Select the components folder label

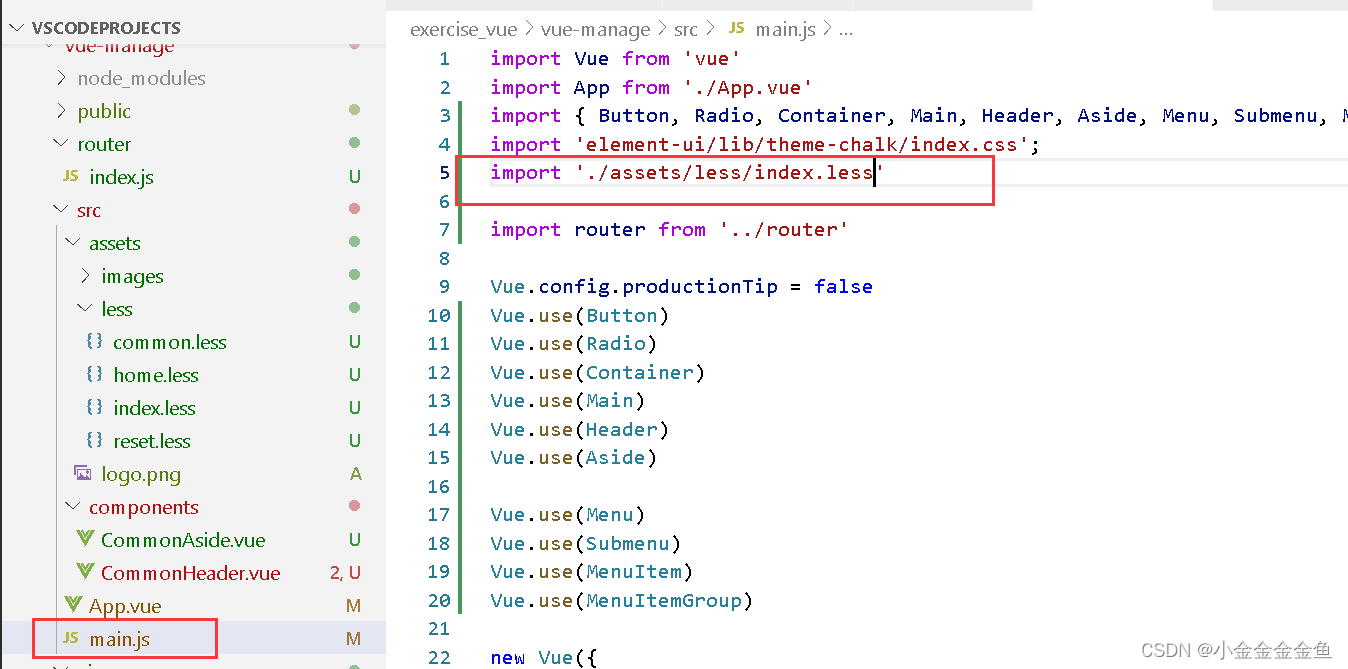point(144,507)
